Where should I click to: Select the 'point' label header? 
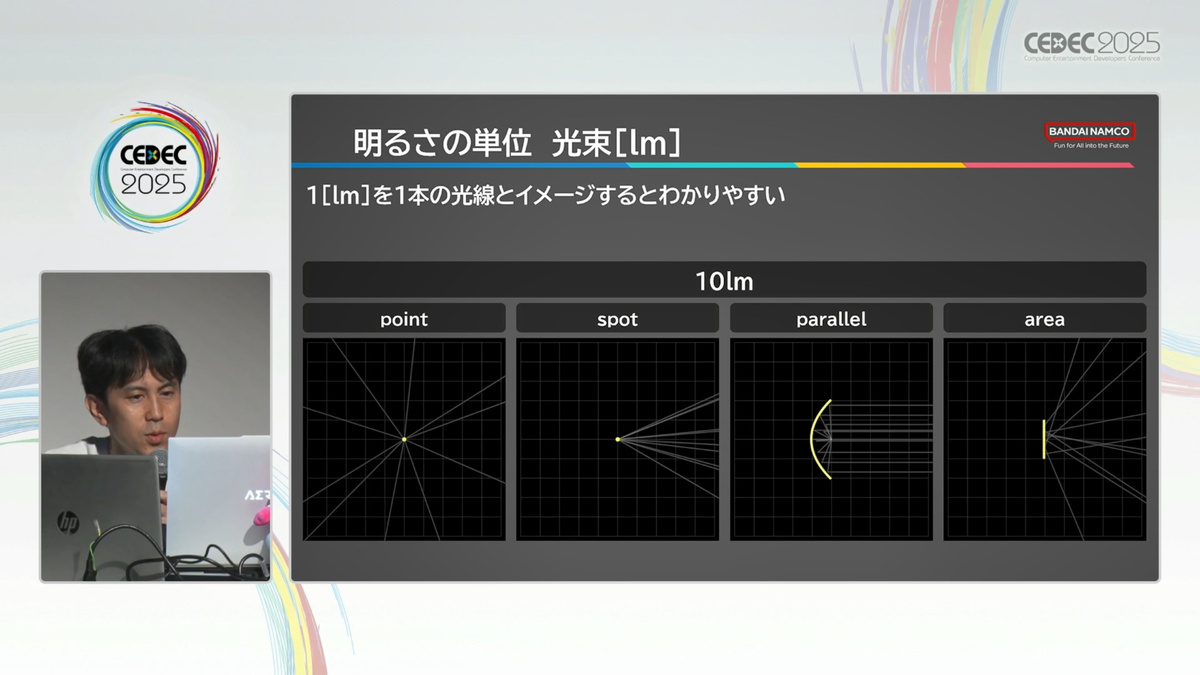404,319
